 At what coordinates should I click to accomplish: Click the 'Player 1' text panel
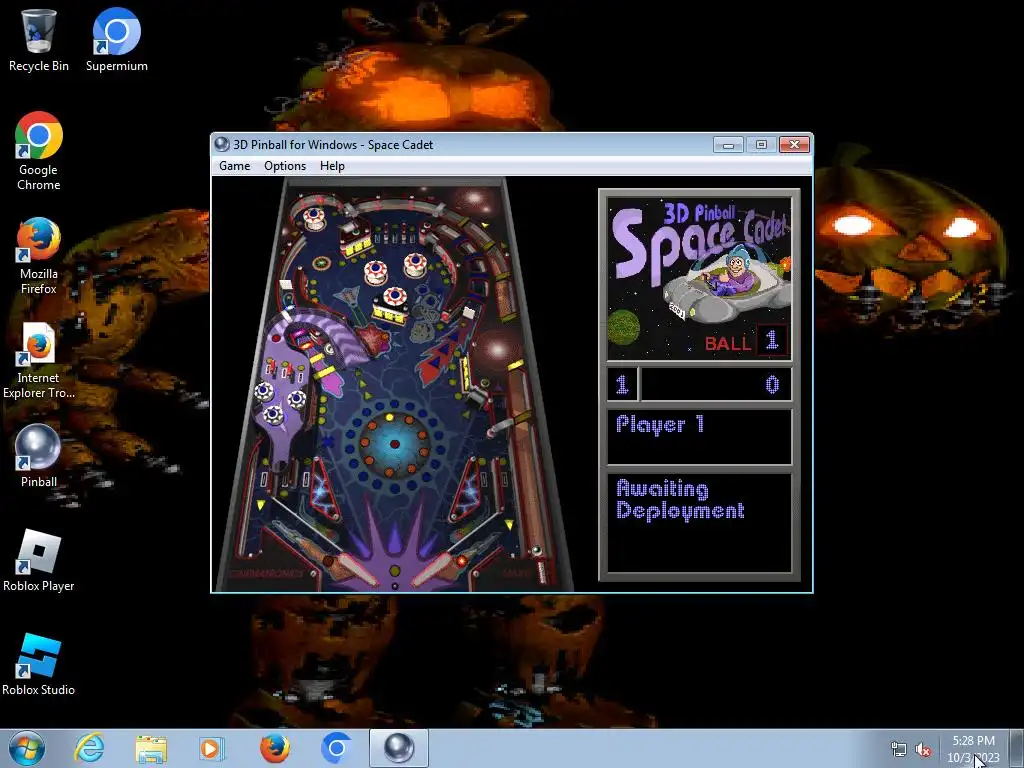pos(699,436)
